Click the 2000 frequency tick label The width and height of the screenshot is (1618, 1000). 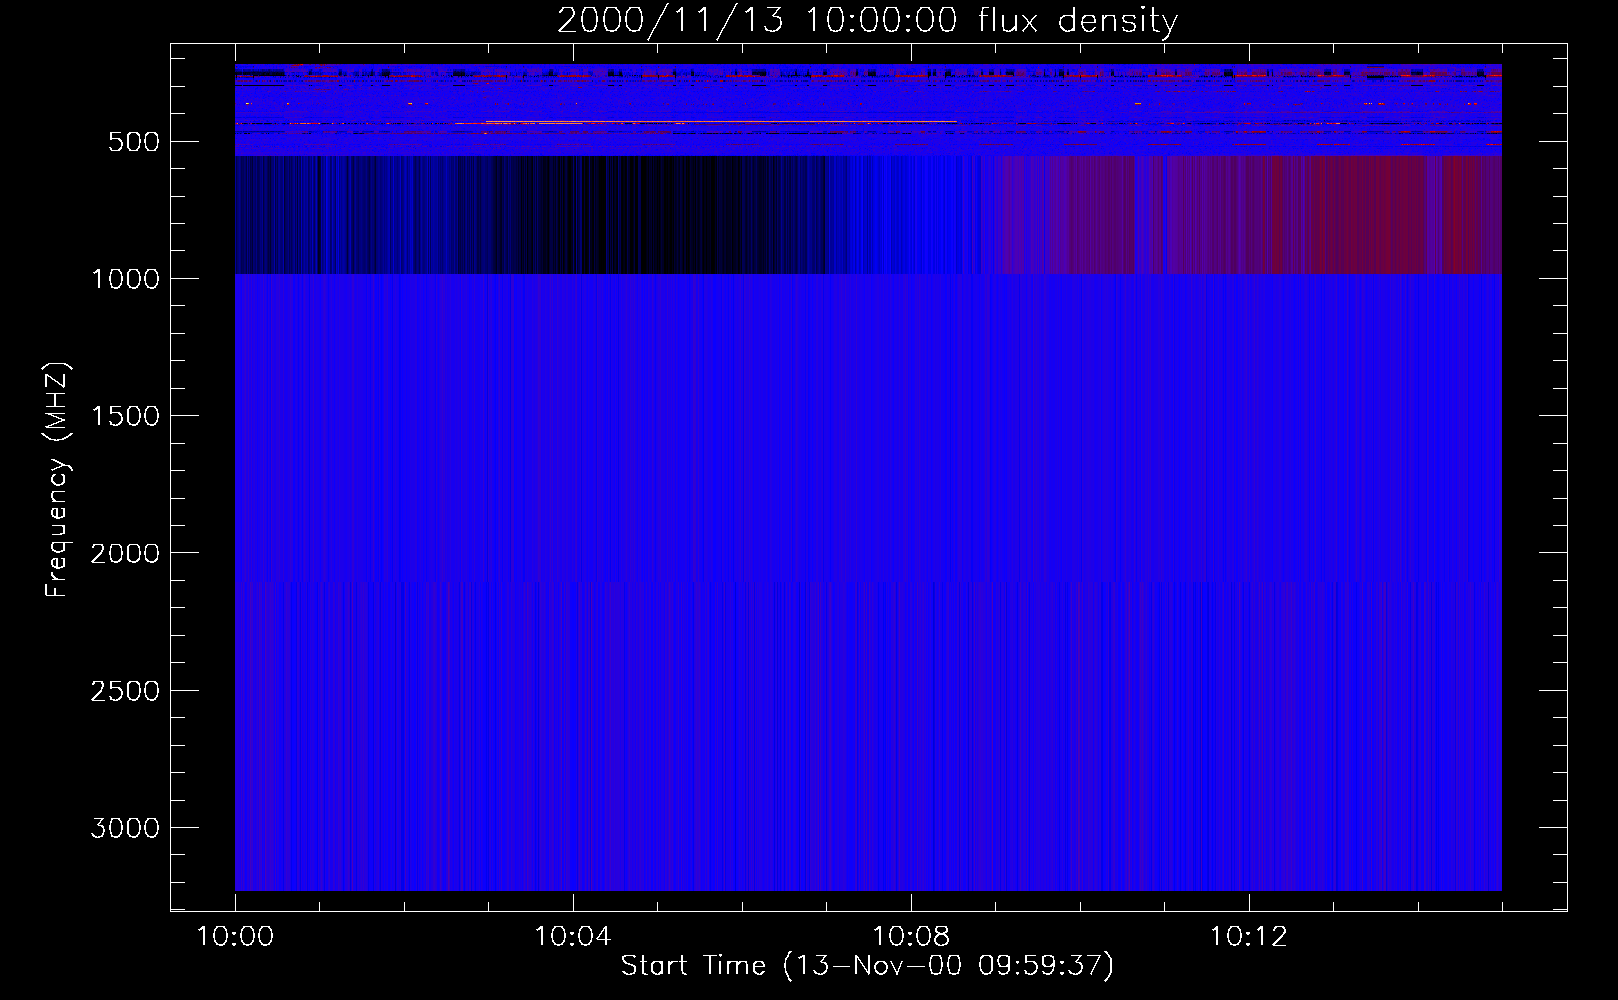[125, 553]
